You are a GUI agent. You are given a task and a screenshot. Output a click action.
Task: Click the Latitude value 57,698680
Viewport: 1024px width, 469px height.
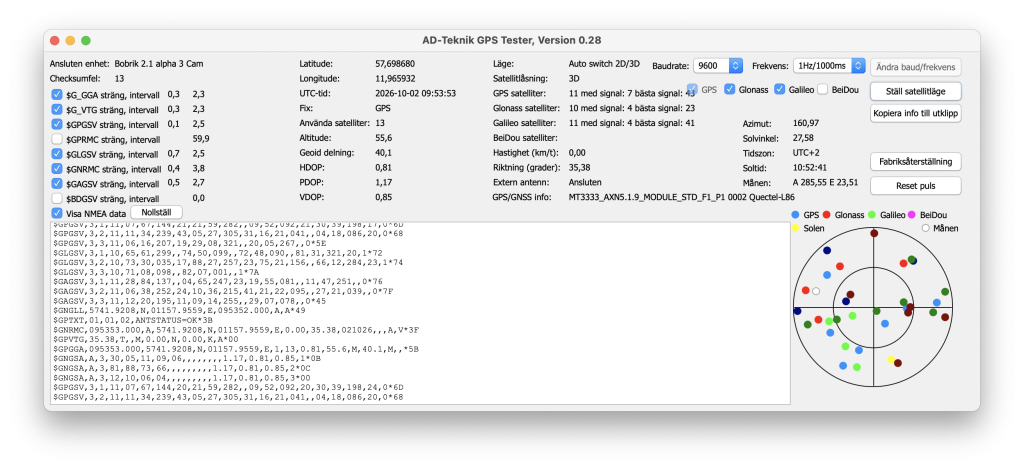coord(395,64)
